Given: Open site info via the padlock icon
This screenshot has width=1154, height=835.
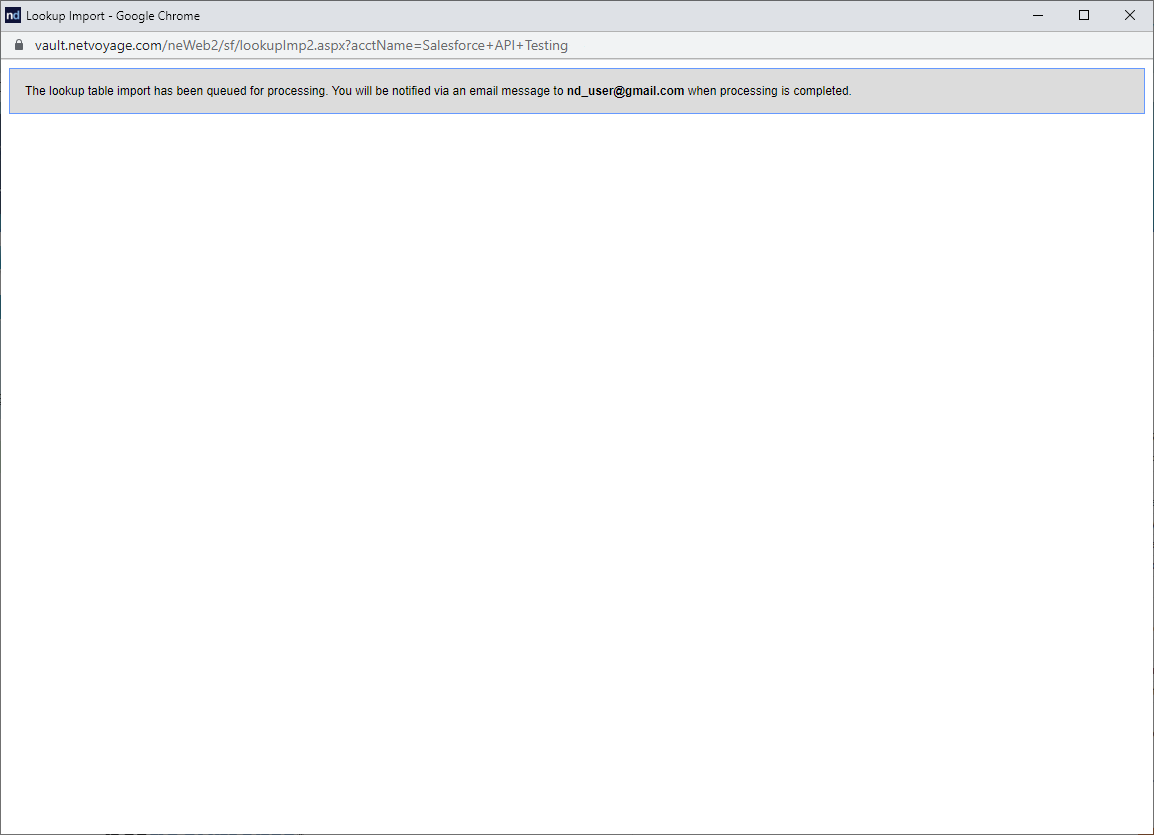Looking at the screenshot, I should (x=18, y=46).
